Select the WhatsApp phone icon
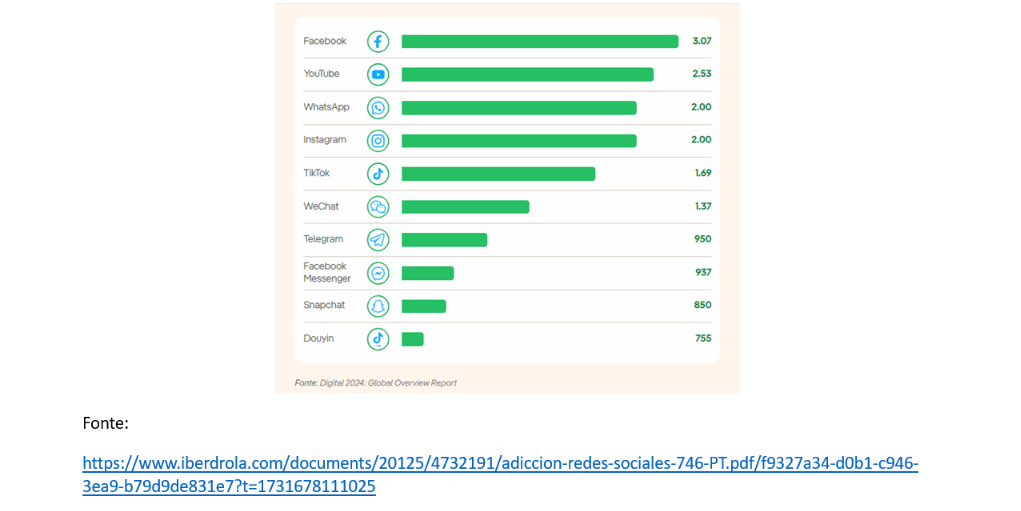The width and height of the screenshot is (1021, 511). coord(378,107)
